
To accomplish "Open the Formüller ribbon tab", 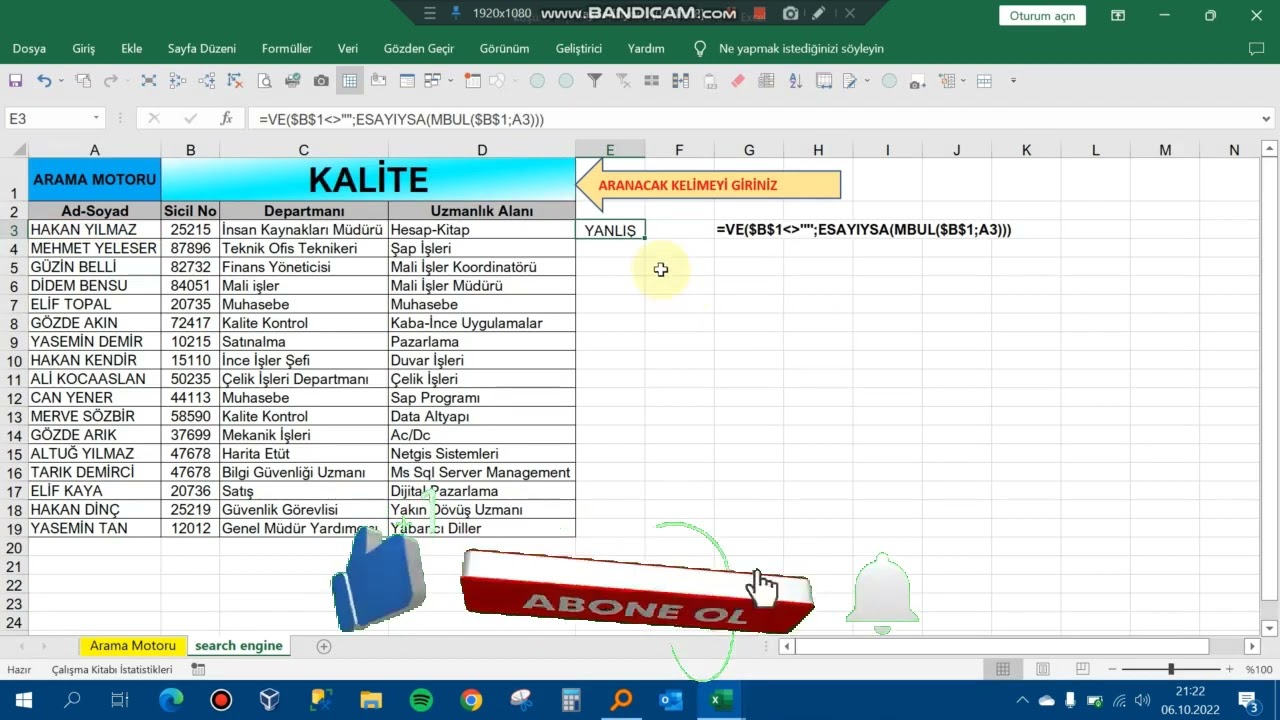I will (287, 48).
